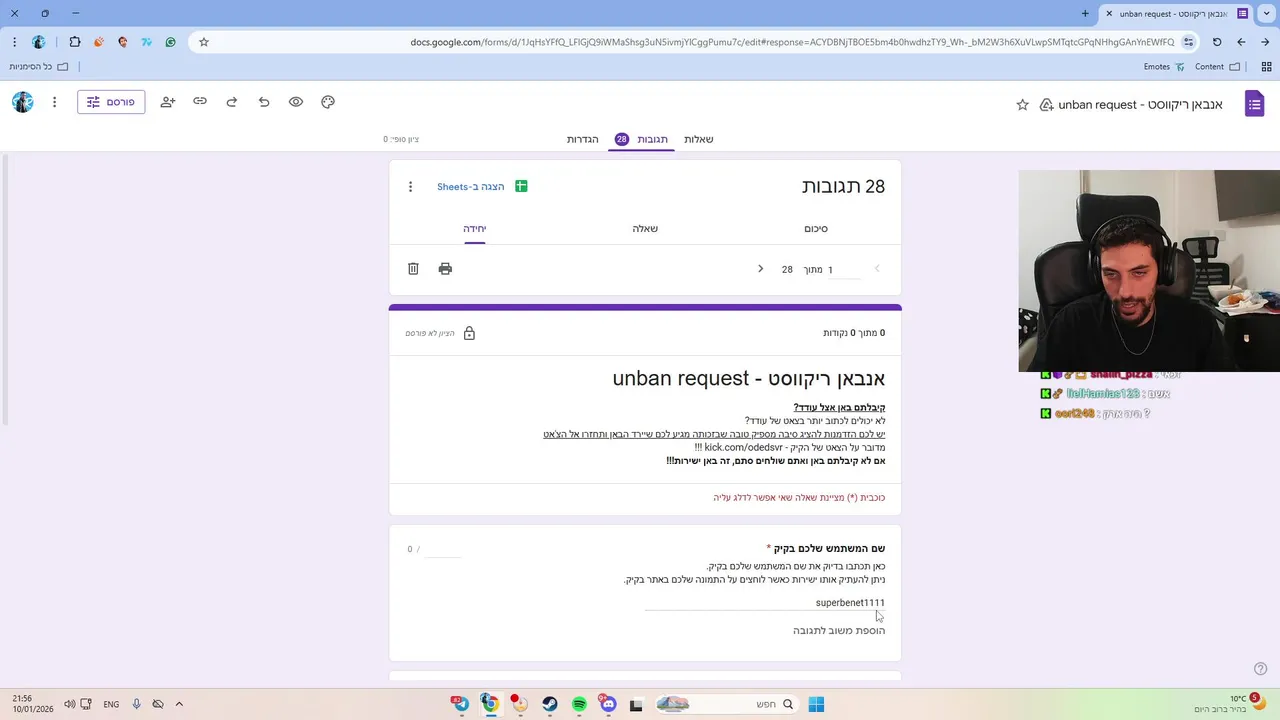Open the Google account avatar in Forms
Image resolution: width=1280 pixels, height=720 pixels.
click(23, 102)
